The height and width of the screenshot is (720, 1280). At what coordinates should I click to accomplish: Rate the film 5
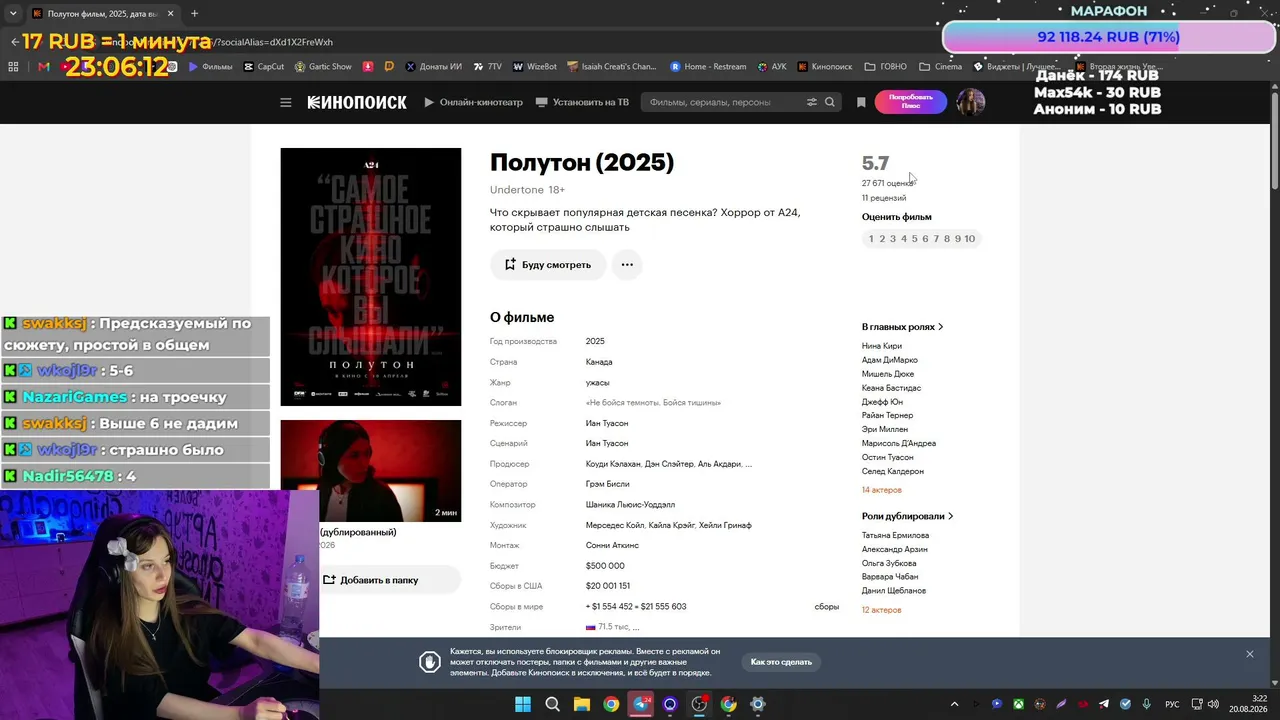[x=914, y=239]
